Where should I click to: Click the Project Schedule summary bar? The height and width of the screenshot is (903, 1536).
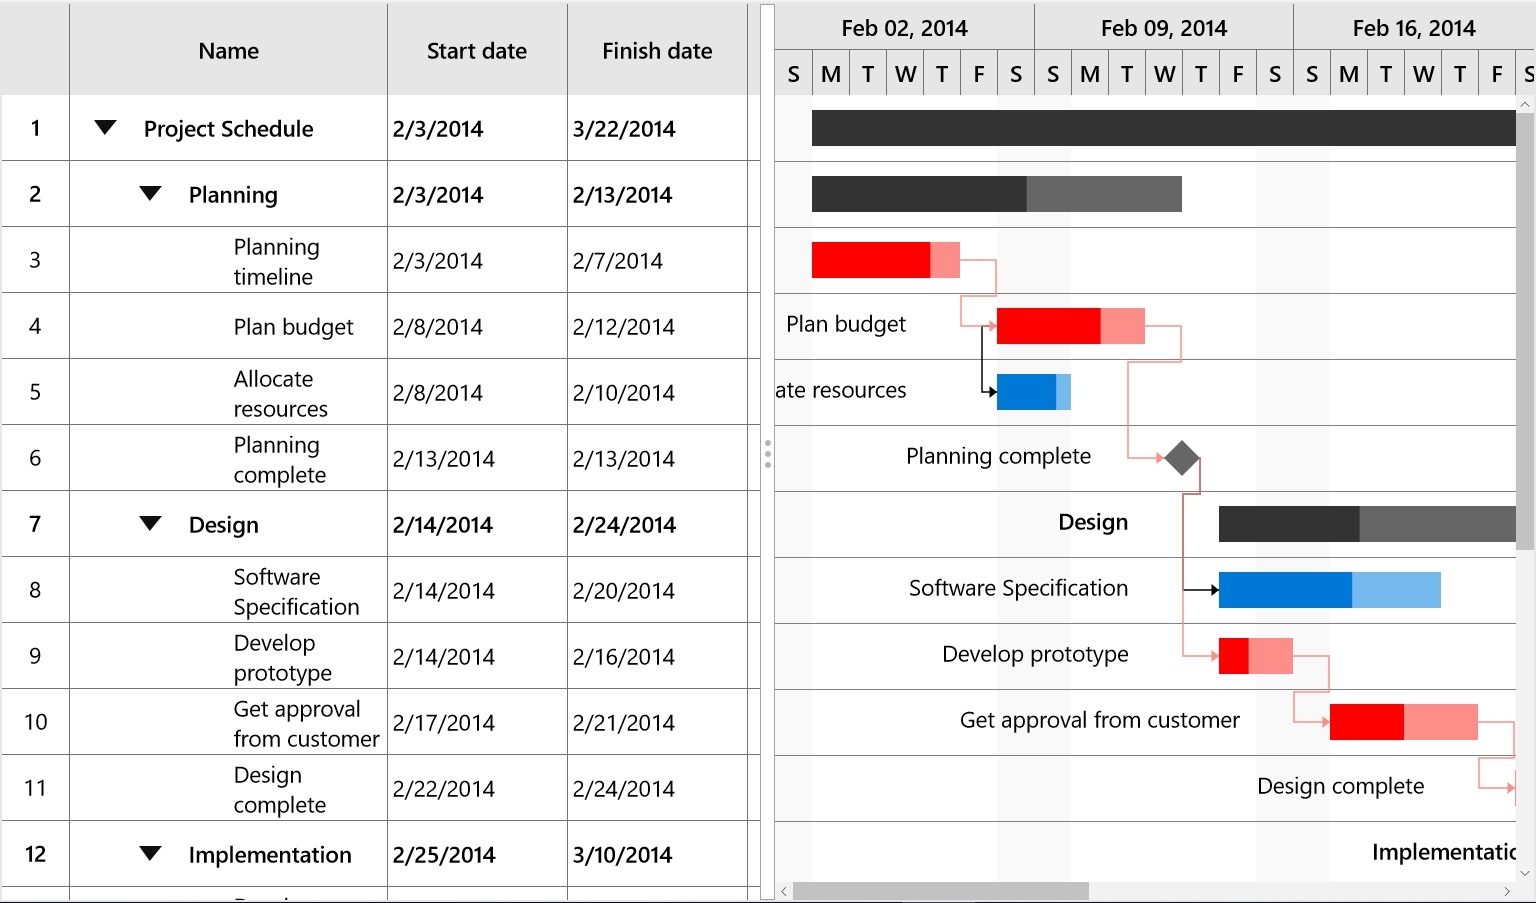[x=1160, y=127]
